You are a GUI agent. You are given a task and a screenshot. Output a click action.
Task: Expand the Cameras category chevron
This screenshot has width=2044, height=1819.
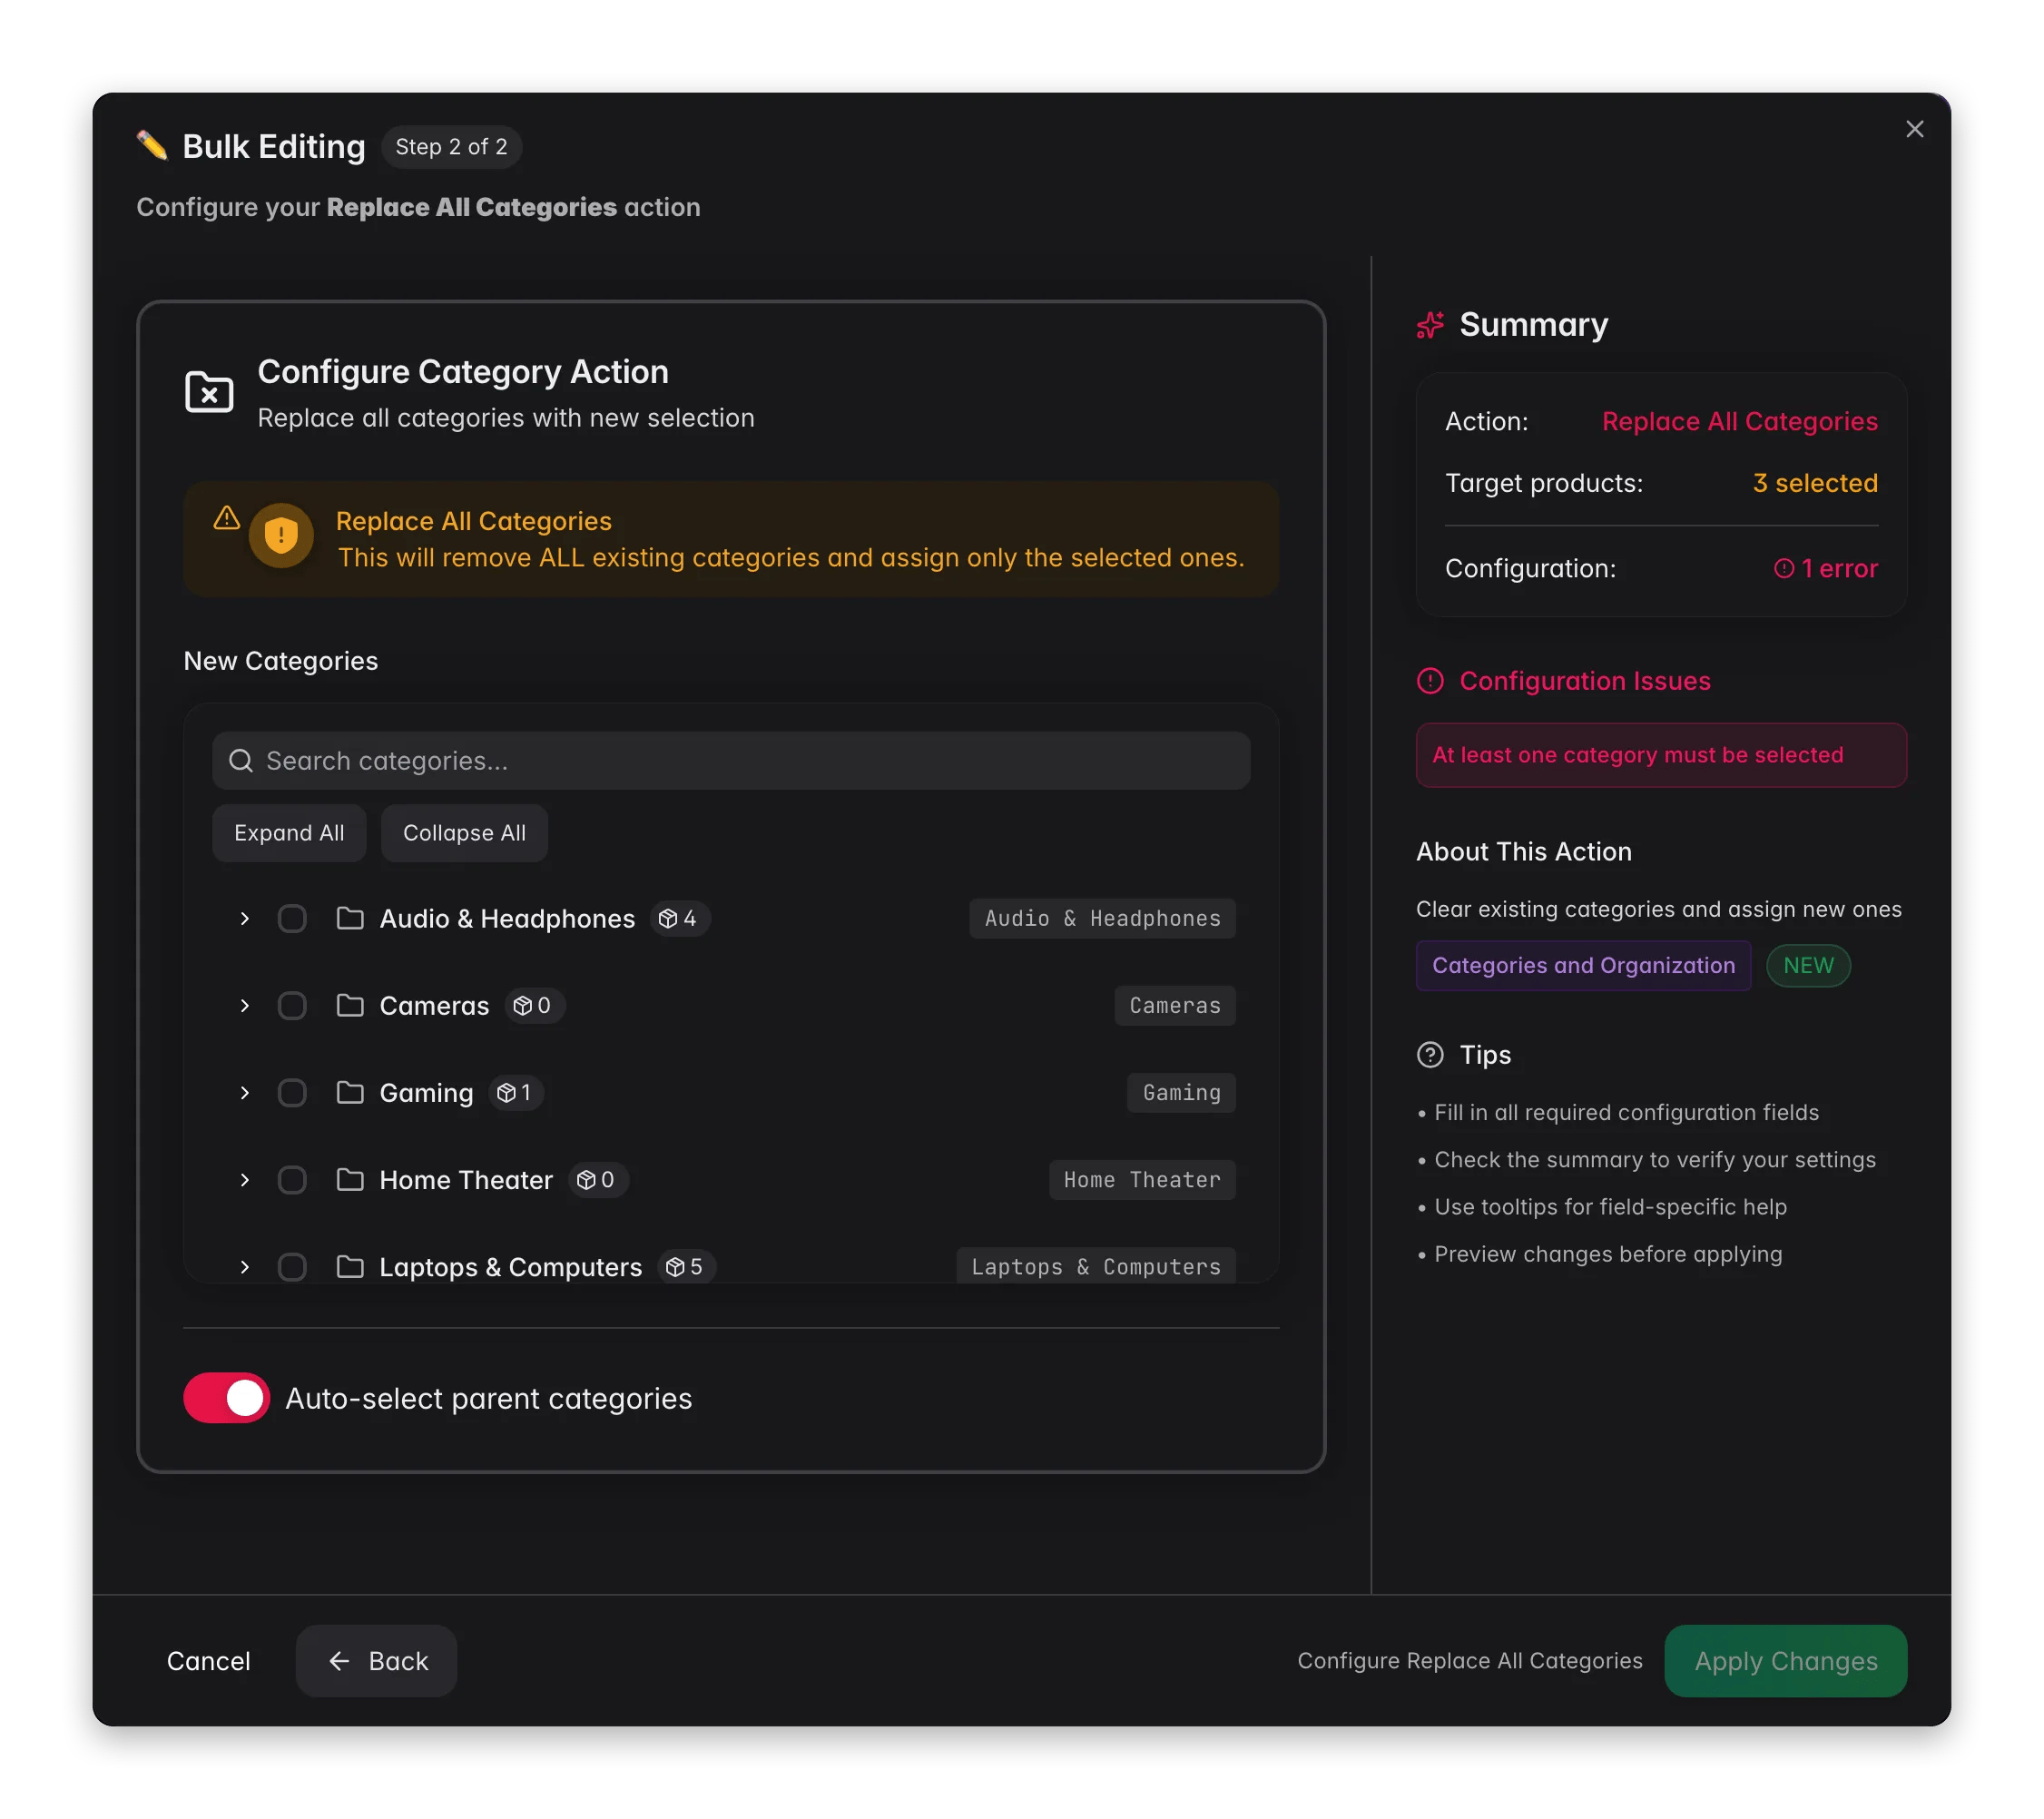click(244, 1005)
